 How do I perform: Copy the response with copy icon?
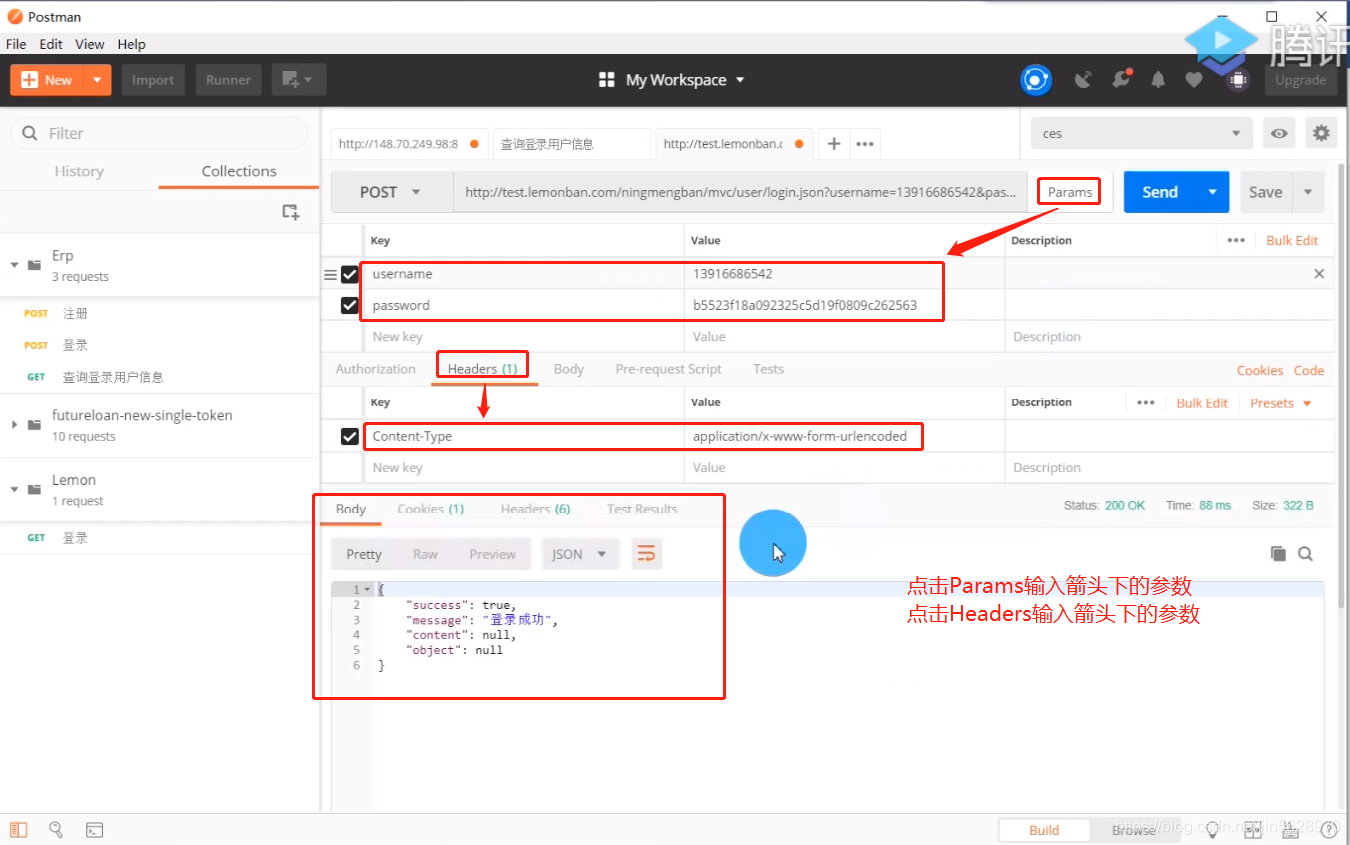tap(1277, 553)
